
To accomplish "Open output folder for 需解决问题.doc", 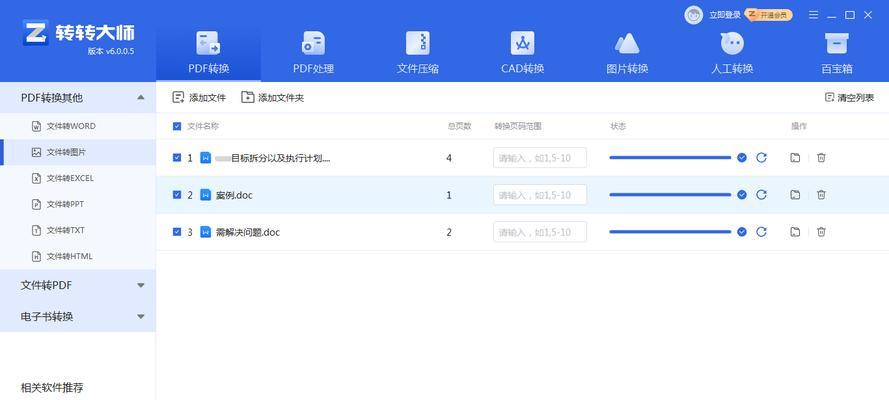I will [795, 232].
